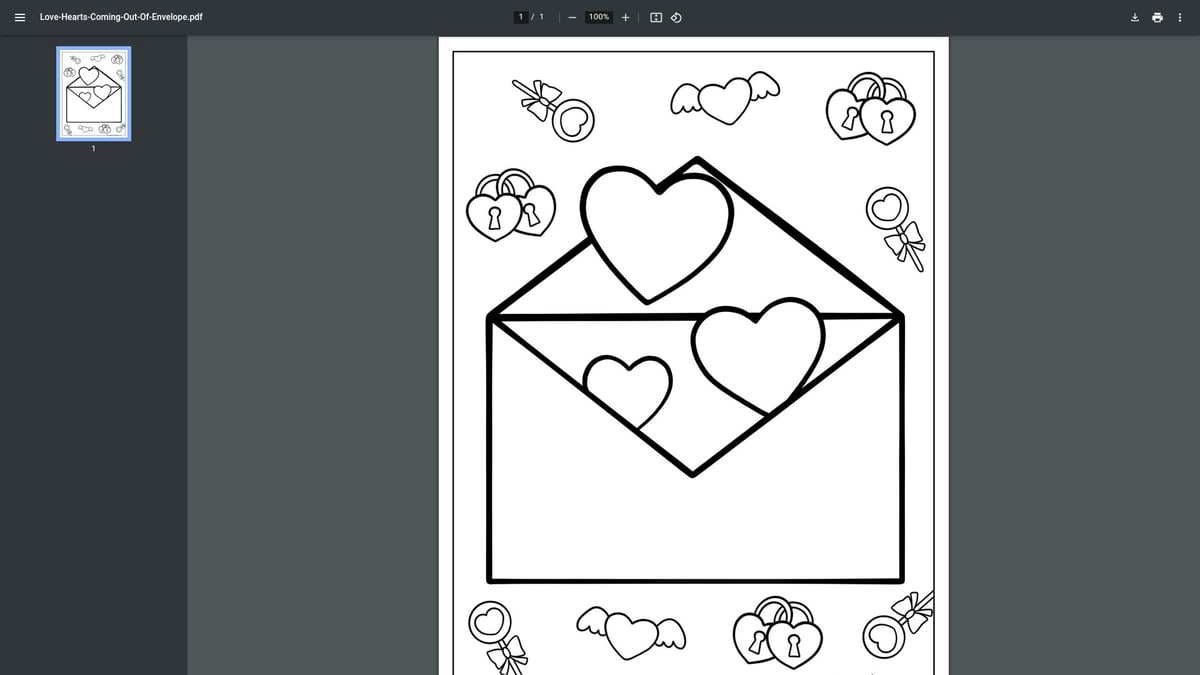Rotate the page counterclockwise
Image resolution: width=1200 pixels, height=675 pixels.
[676, 17]
